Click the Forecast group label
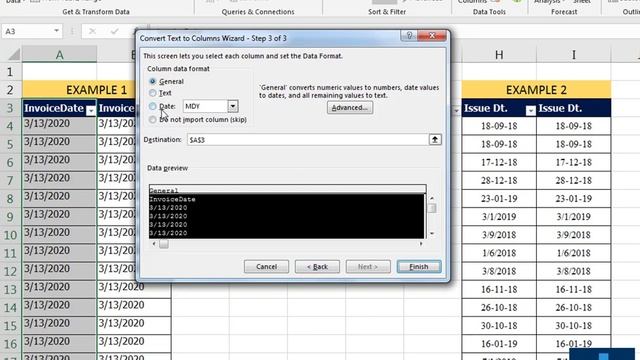Viewport: 640px width, 360px height. point(564,12)
